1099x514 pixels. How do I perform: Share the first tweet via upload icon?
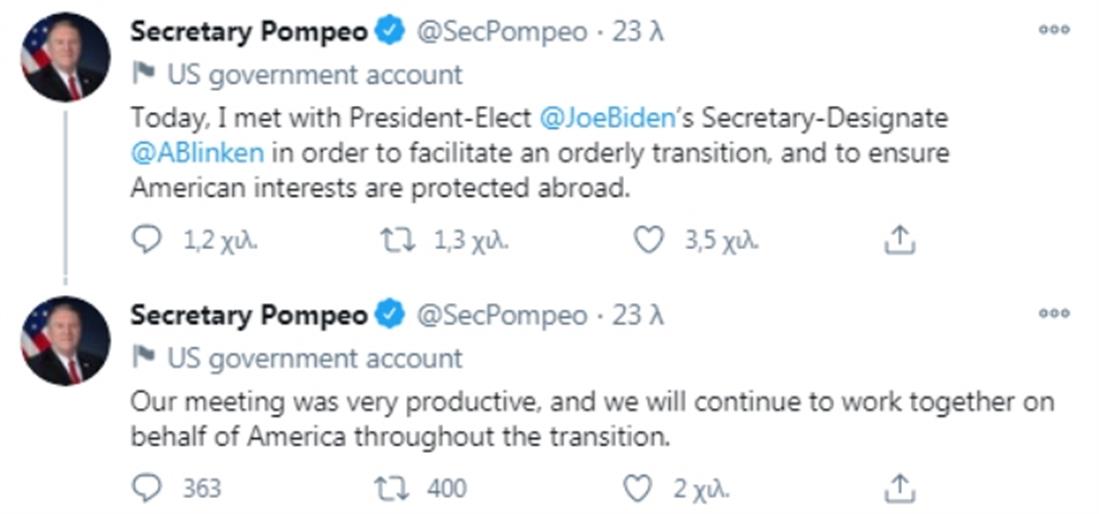(x=899, y=240)
